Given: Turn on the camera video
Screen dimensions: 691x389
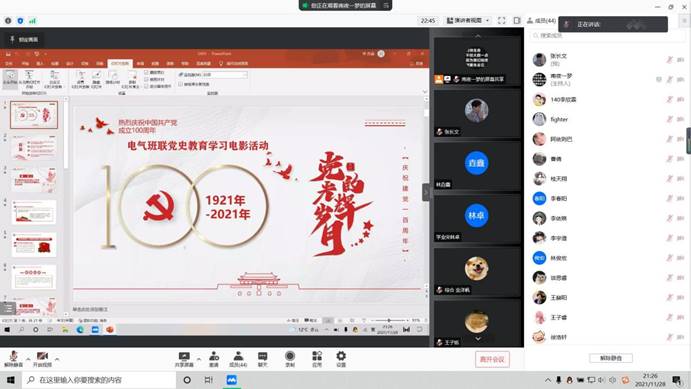Looking at the screenshot, I should [42, 359].
